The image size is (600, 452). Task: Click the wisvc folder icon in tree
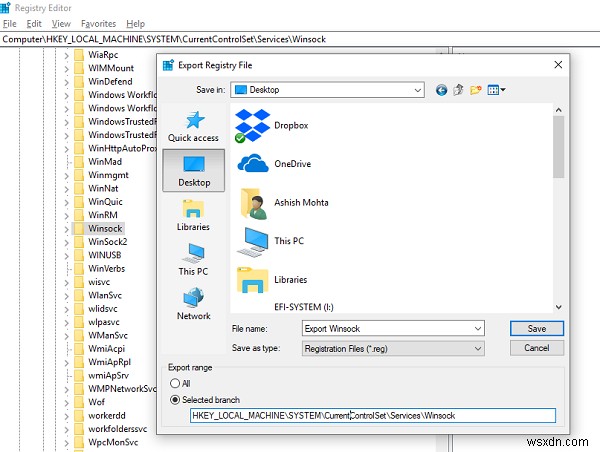(x=79, y=282)
